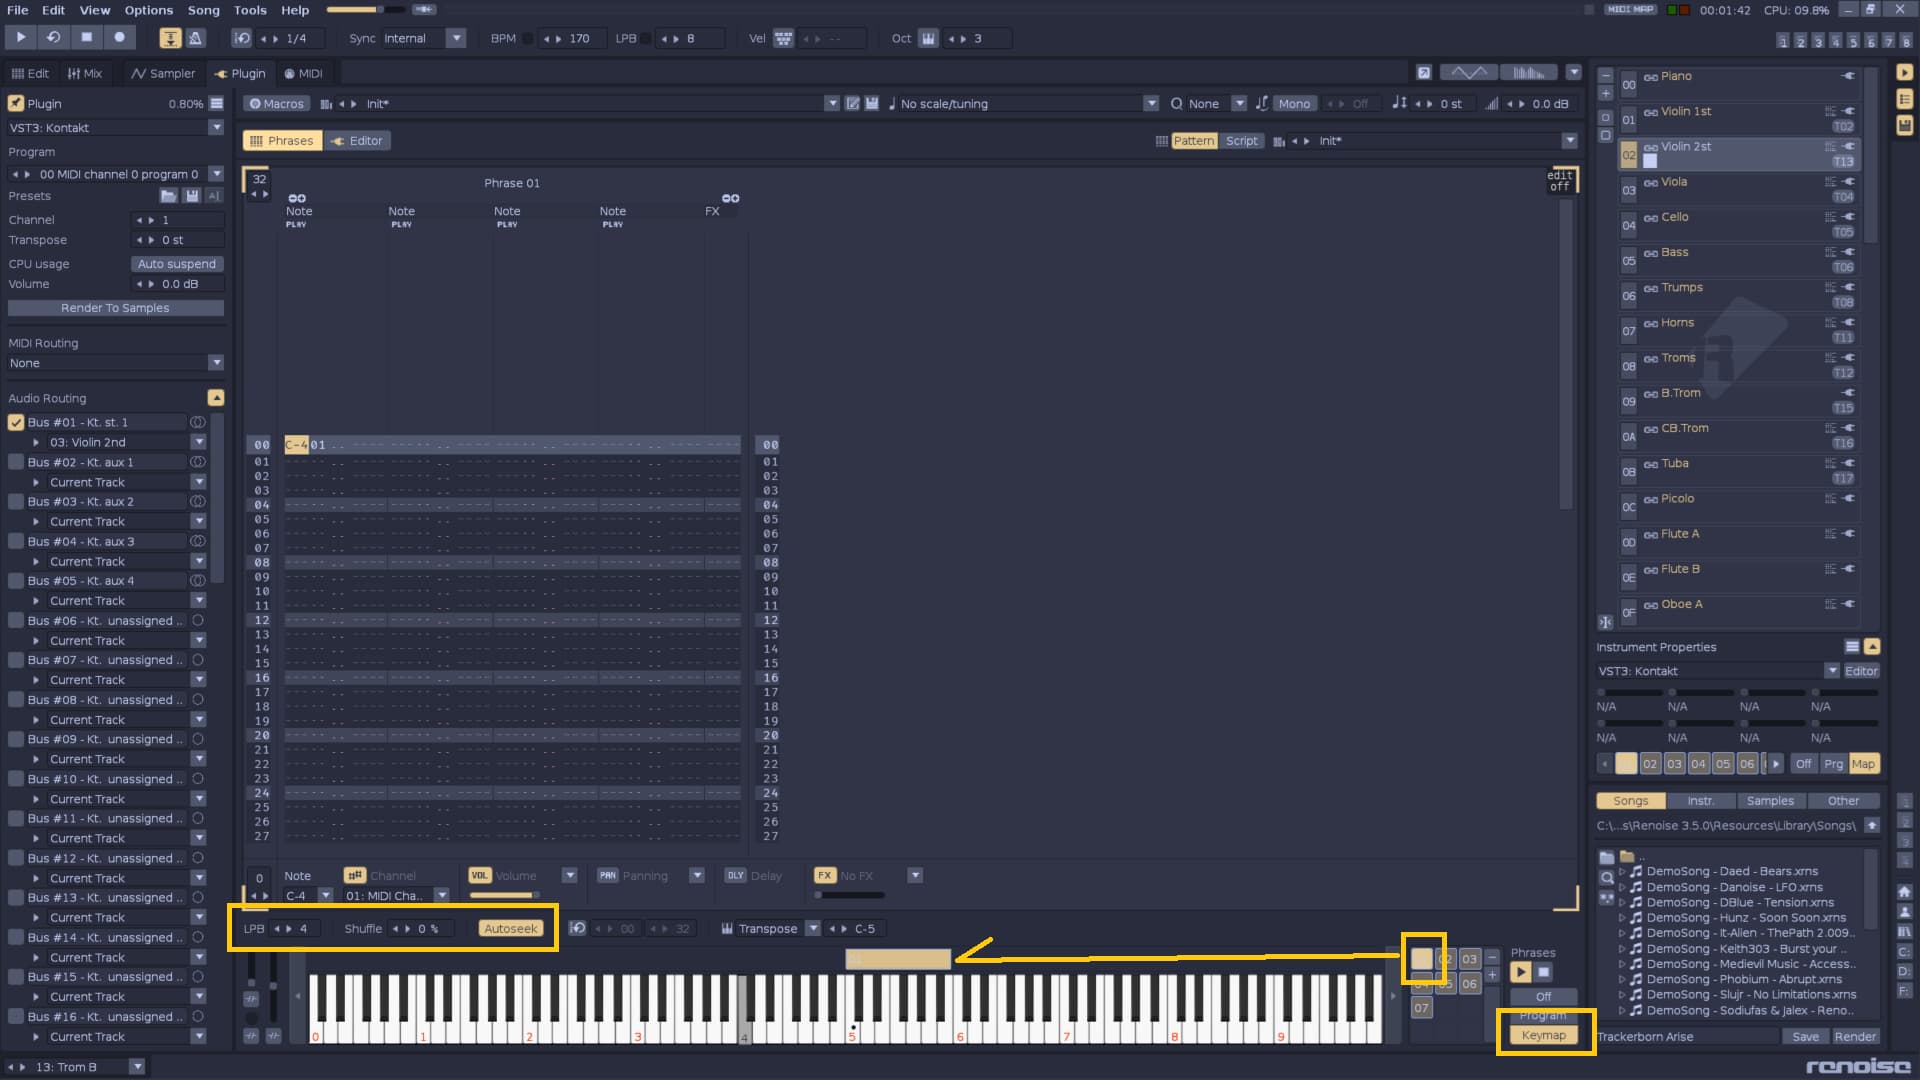Collapse the Audio Routing section arrow
Viewport: 1920px width, 1080px height.
216,398
